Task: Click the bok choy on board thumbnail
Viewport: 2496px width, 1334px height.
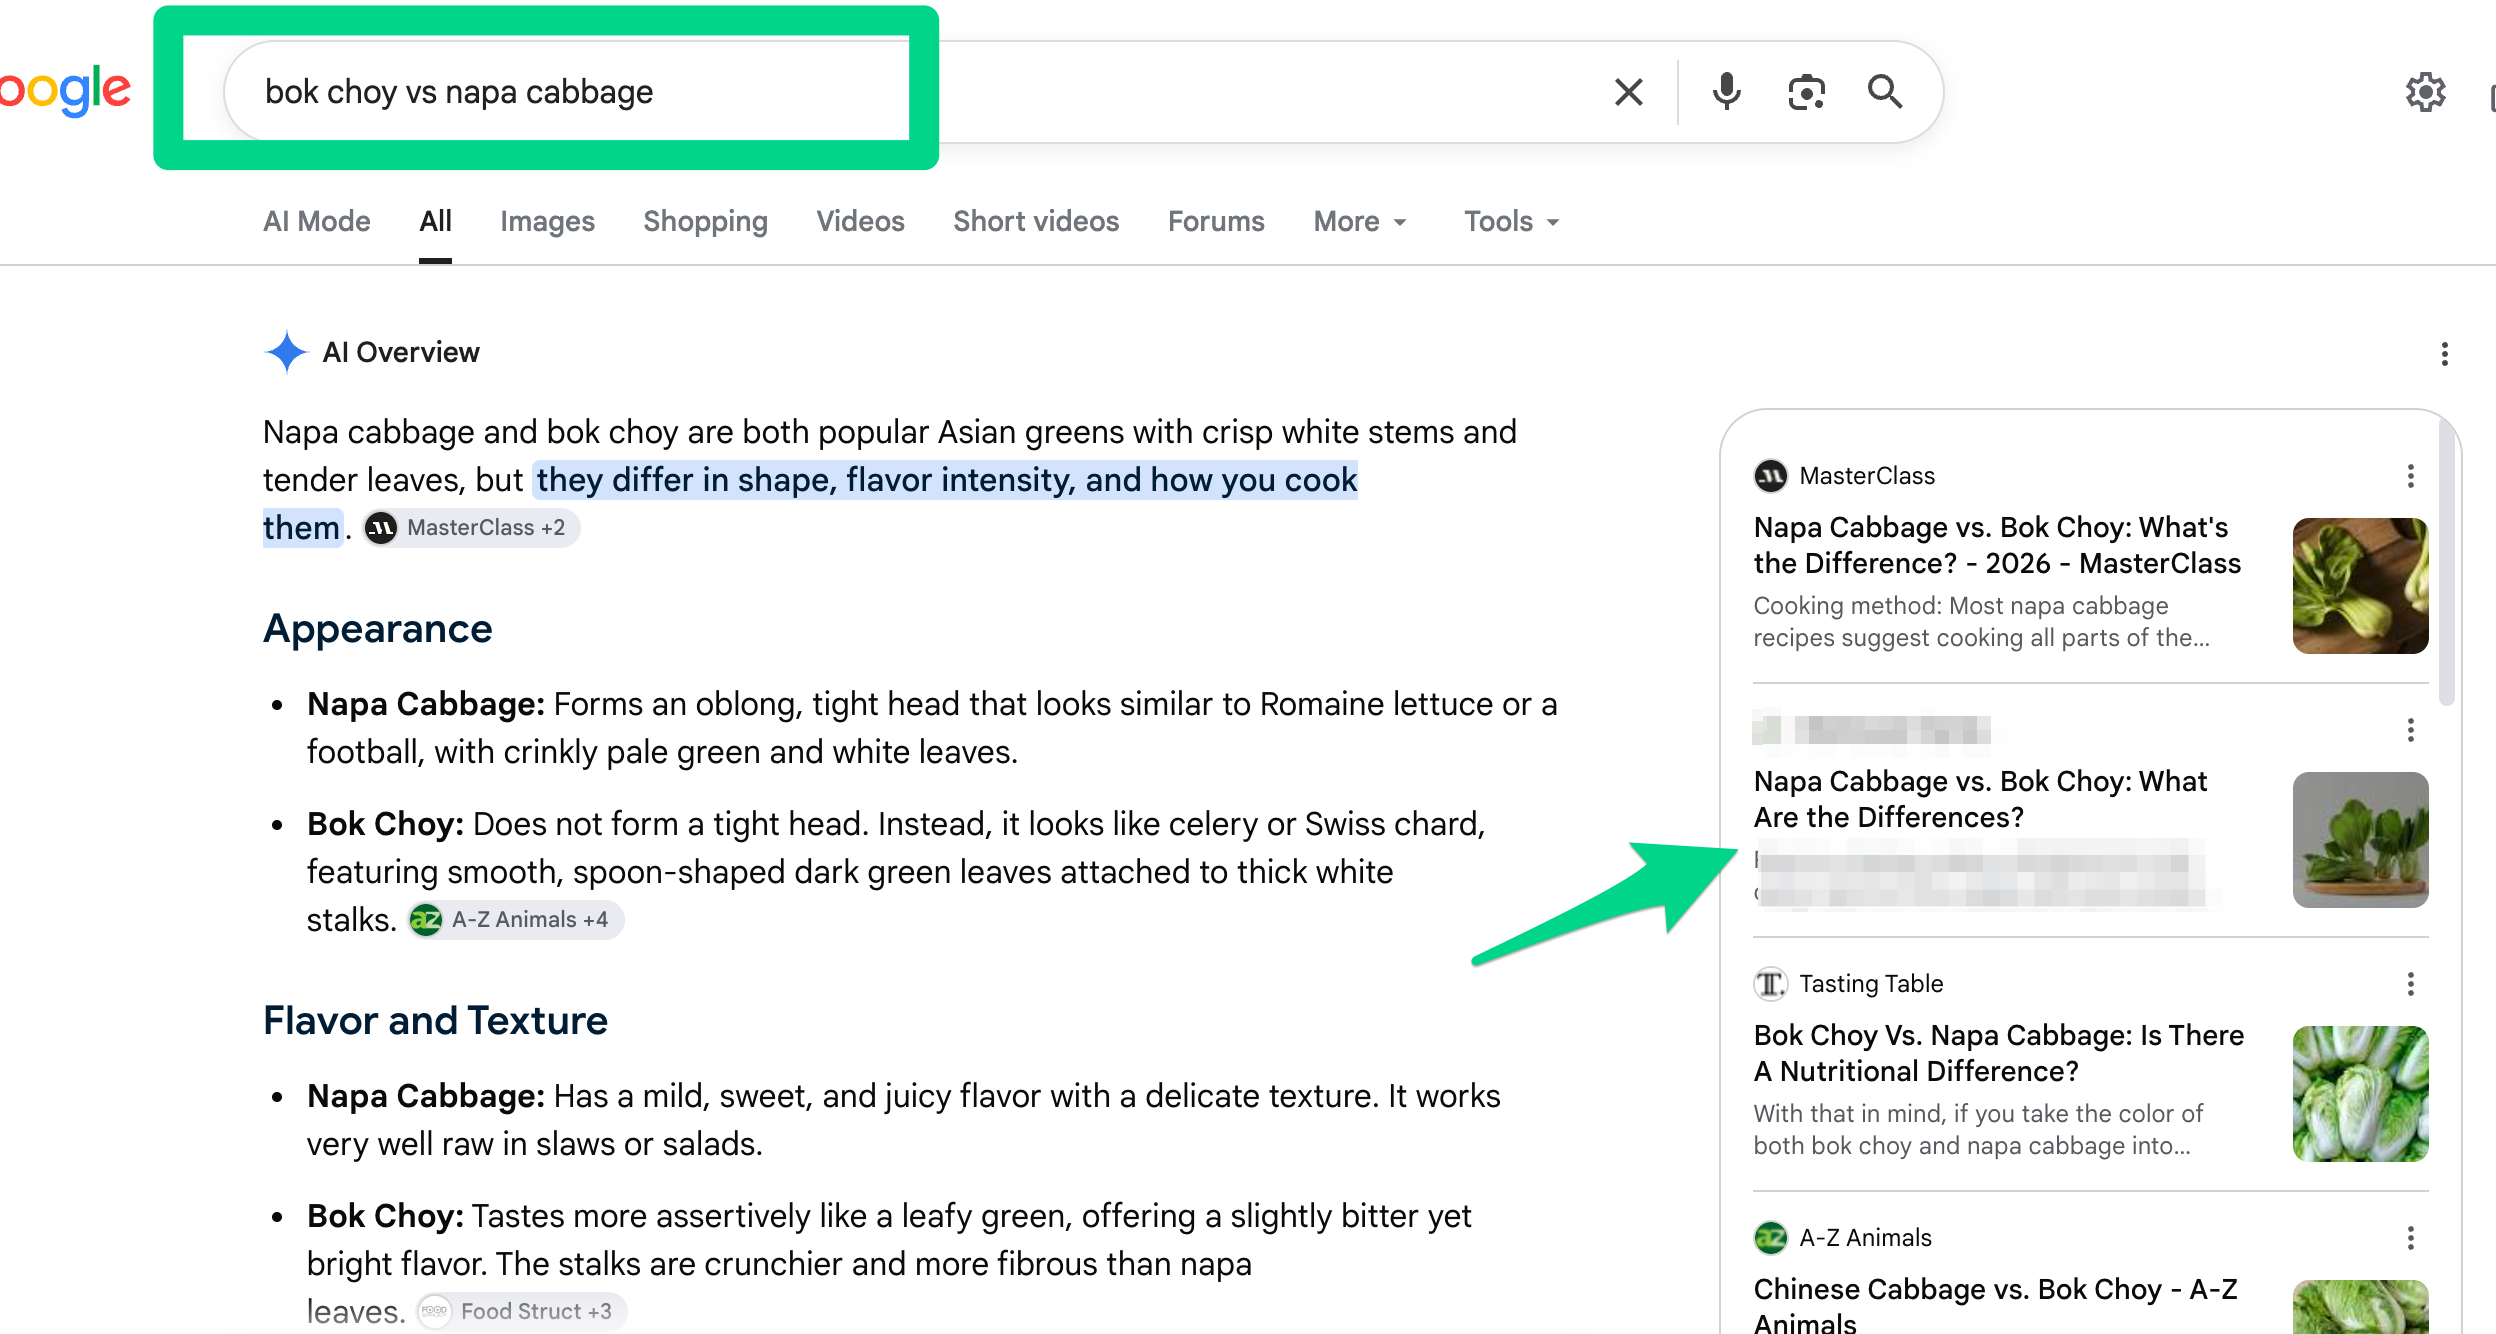Action: (2360, 840)
